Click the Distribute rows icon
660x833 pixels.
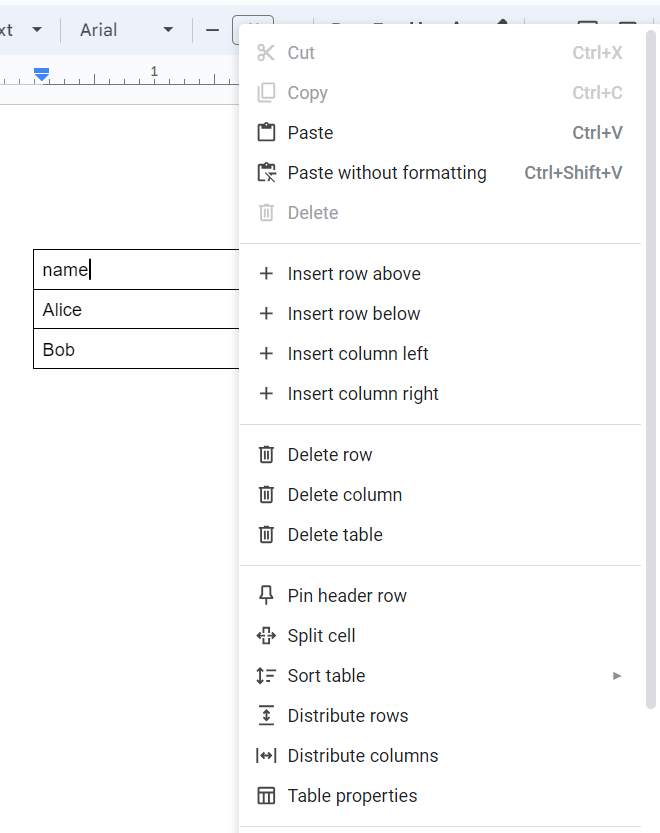[266, 716]
